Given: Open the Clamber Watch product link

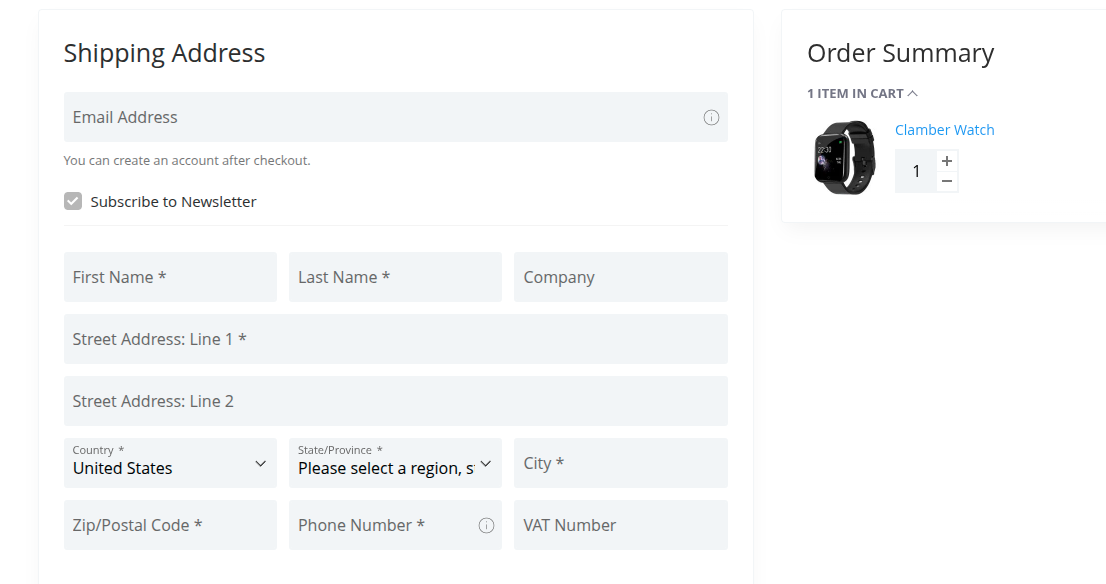Looking at the screenshot, I should 944,130.
